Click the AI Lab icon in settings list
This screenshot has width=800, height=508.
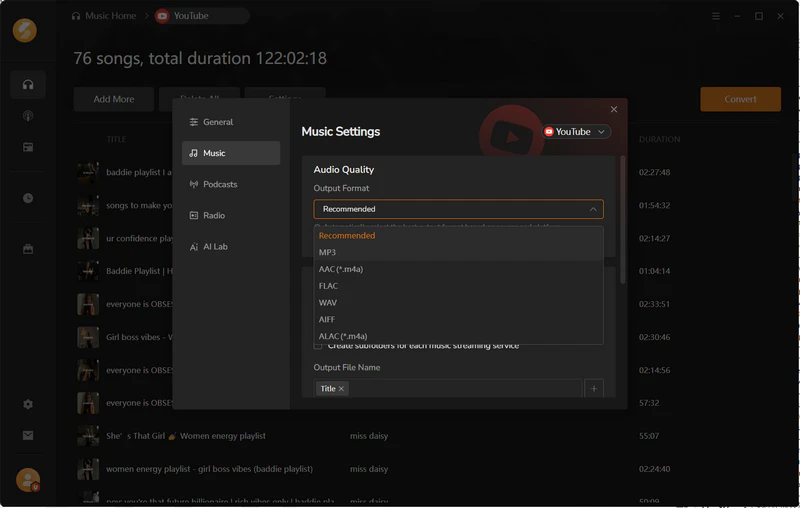point(193,247)
